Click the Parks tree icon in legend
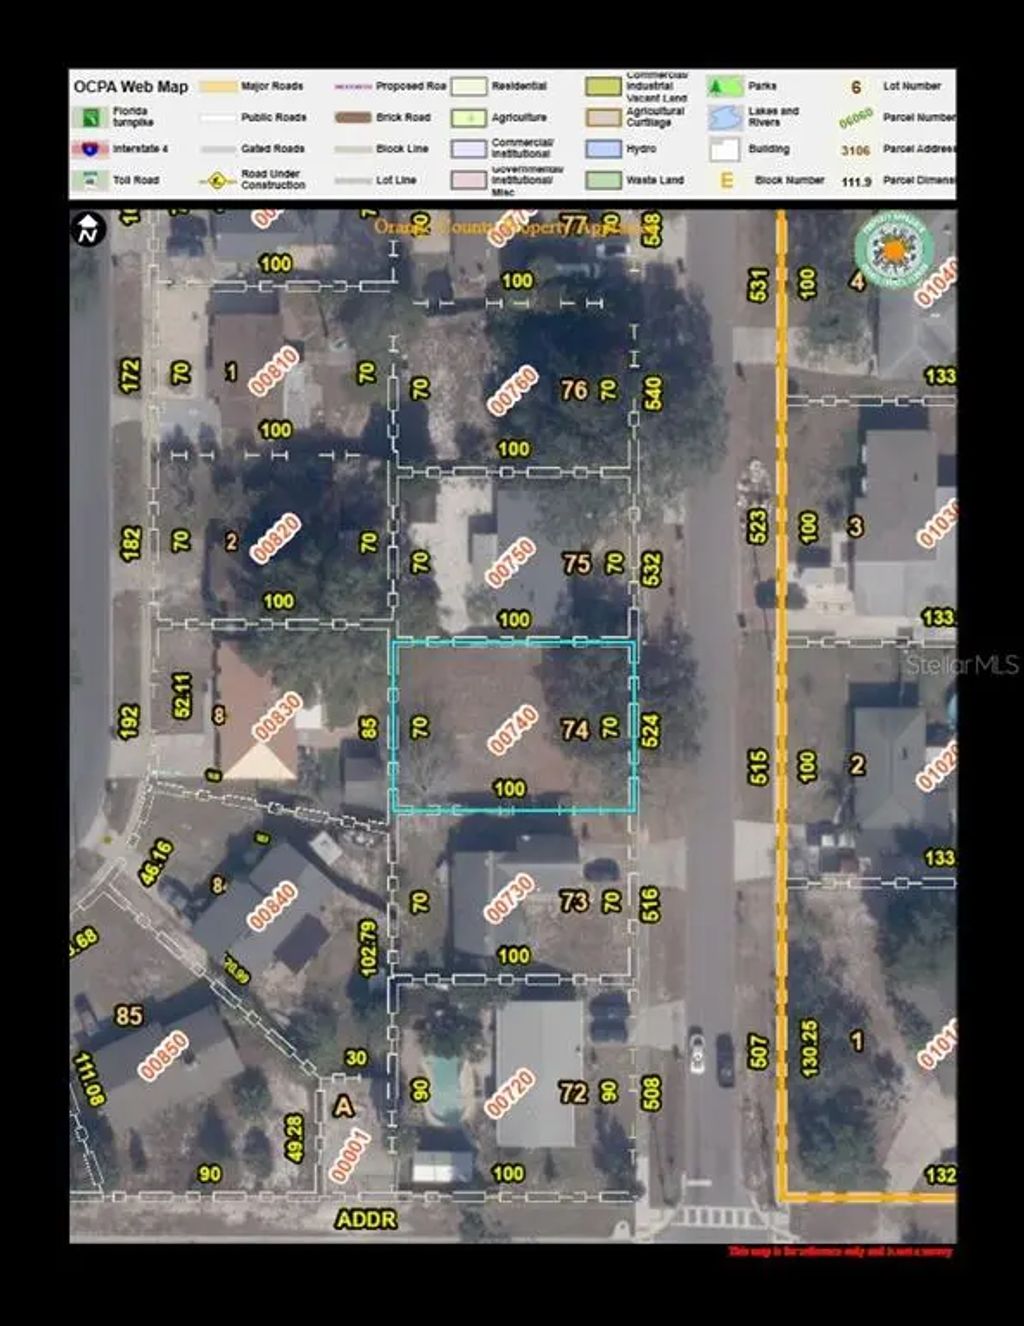1024x1326 pixels. tap(725, 86)
